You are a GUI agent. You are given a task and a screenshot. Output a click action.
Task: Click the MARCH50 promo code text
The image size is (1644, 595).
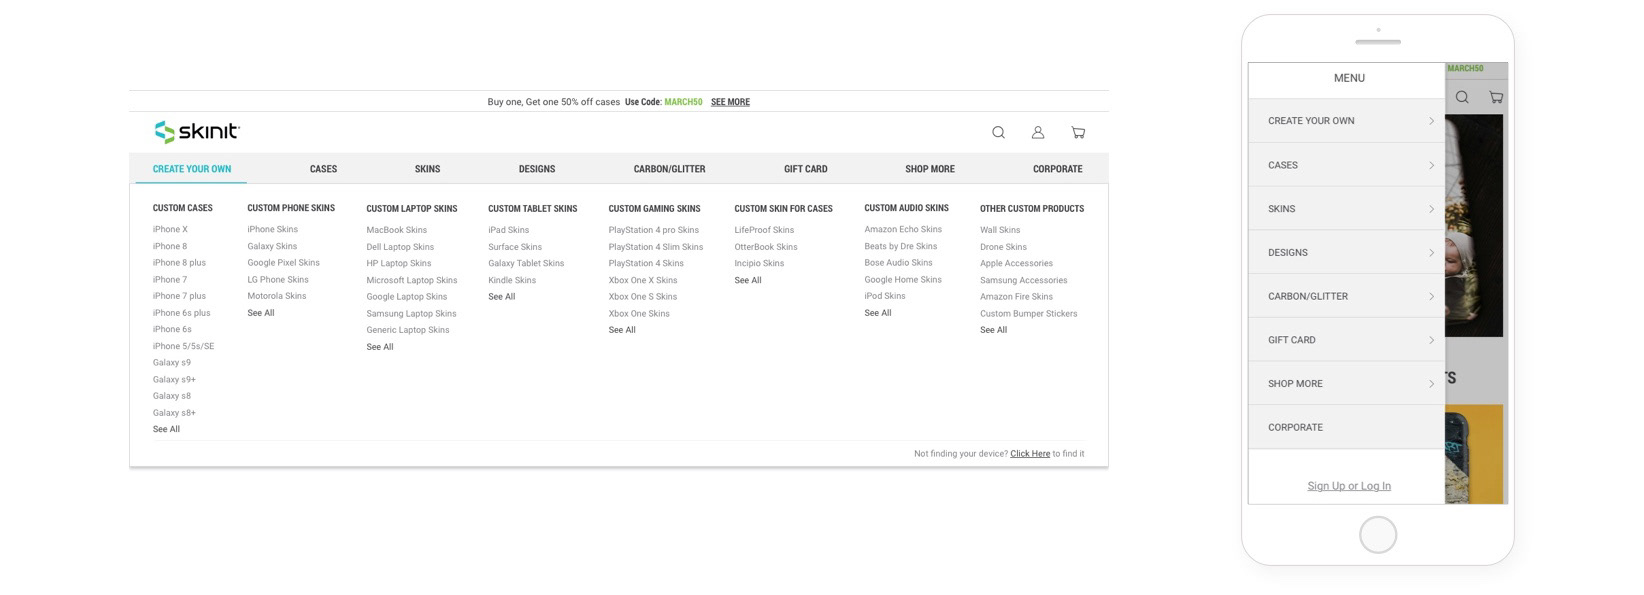point(683,102)
